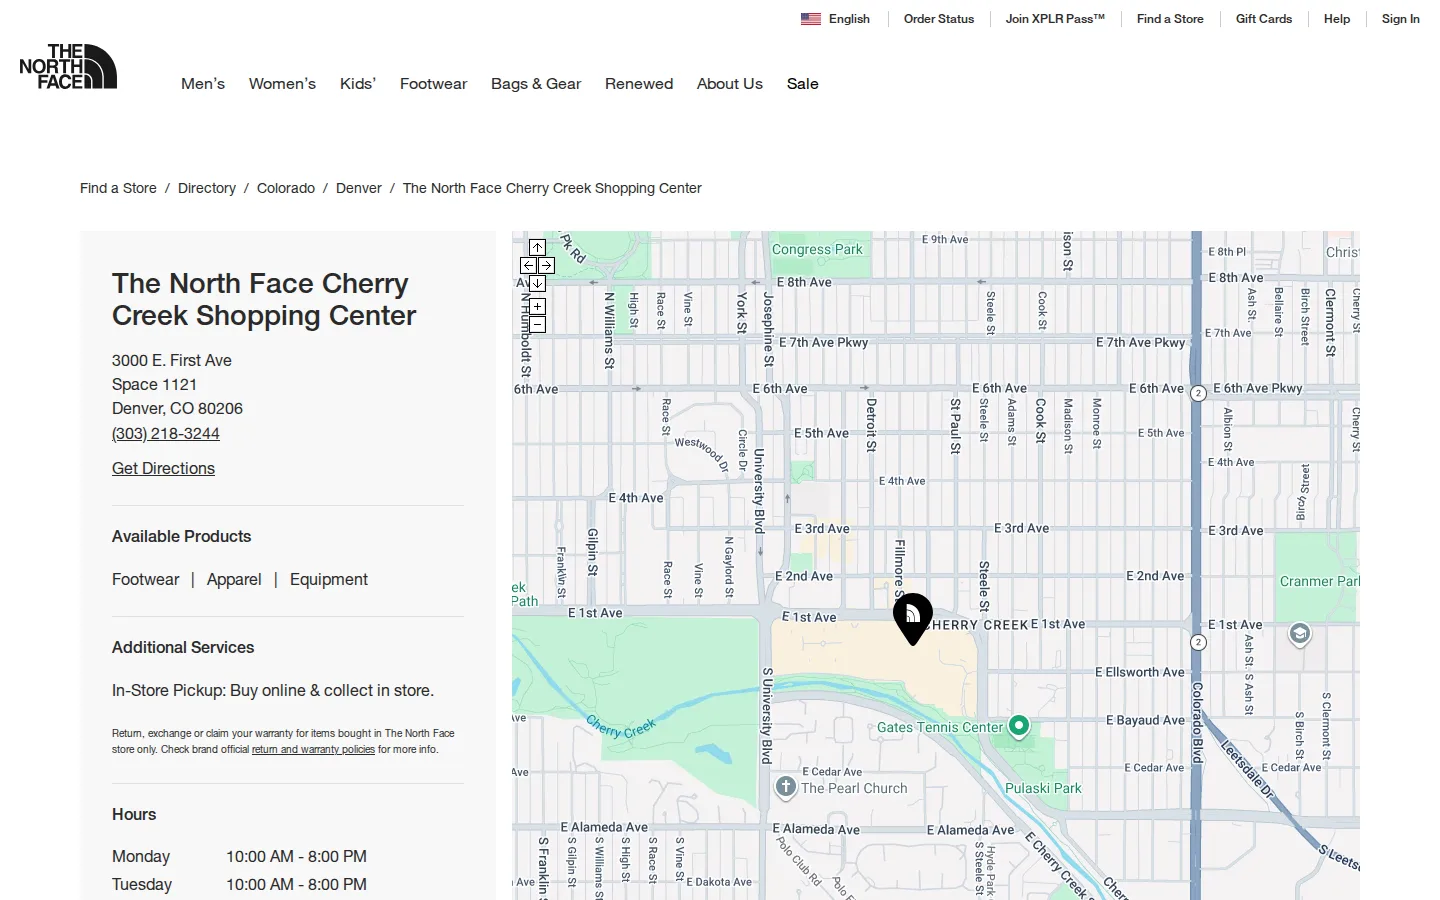The image size is (1440, 900).
Task: Click Pulaski Park label on map
Action: (1043, 788)
